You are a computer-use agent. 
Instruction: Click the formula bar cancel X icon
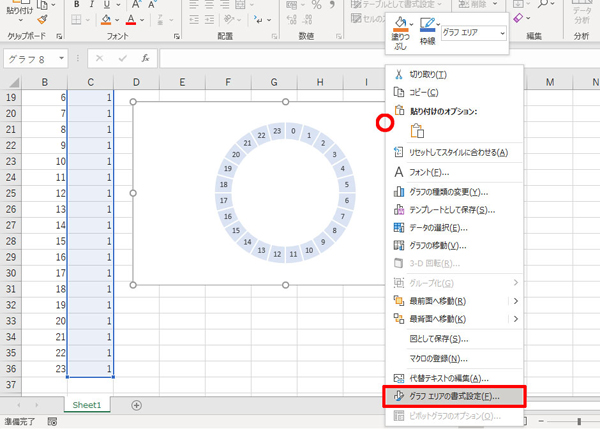pyautogui.click(x=99, y=58)
